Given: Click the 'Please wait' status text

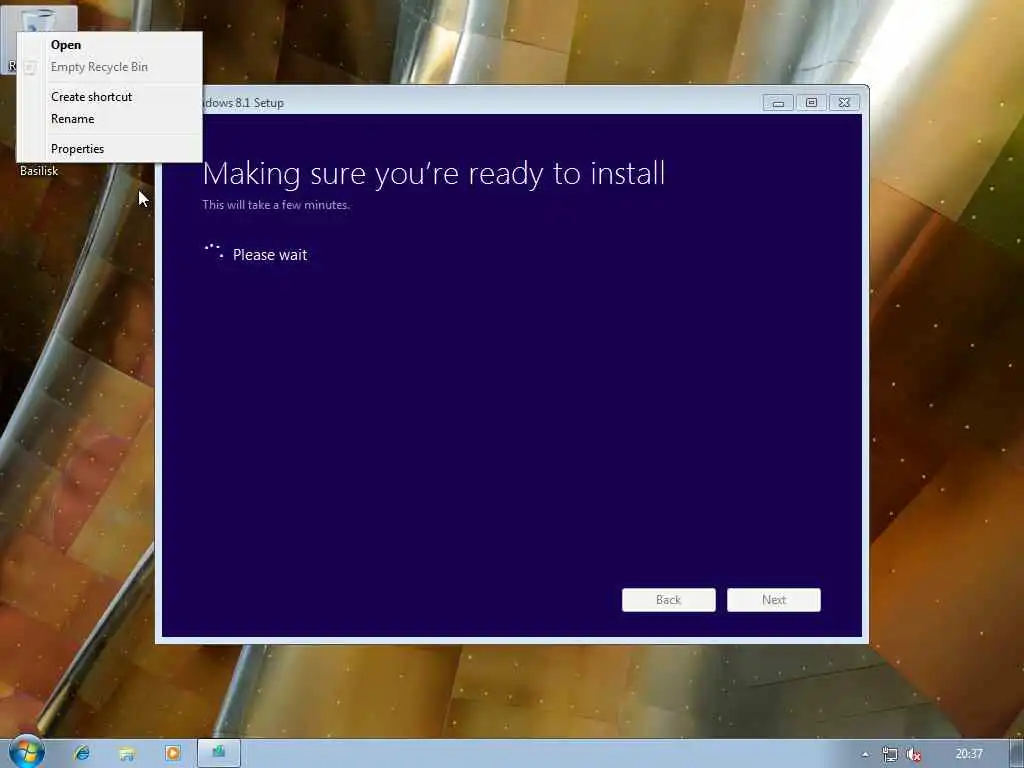Looking at the screenshot, I should pyautogui.click(x=270, y=255).
